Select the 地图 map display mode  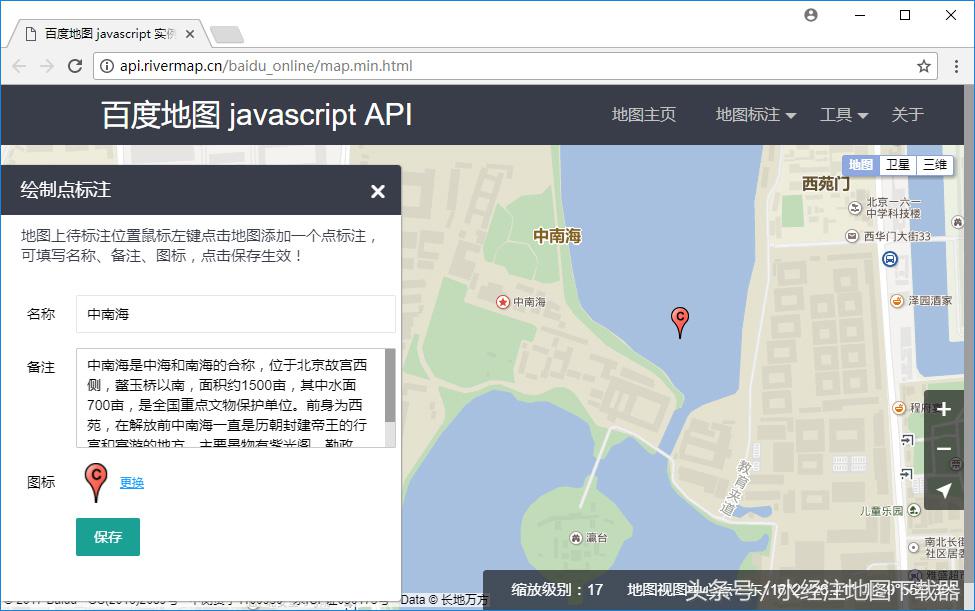pyautogui.click(x=862, y=164)
